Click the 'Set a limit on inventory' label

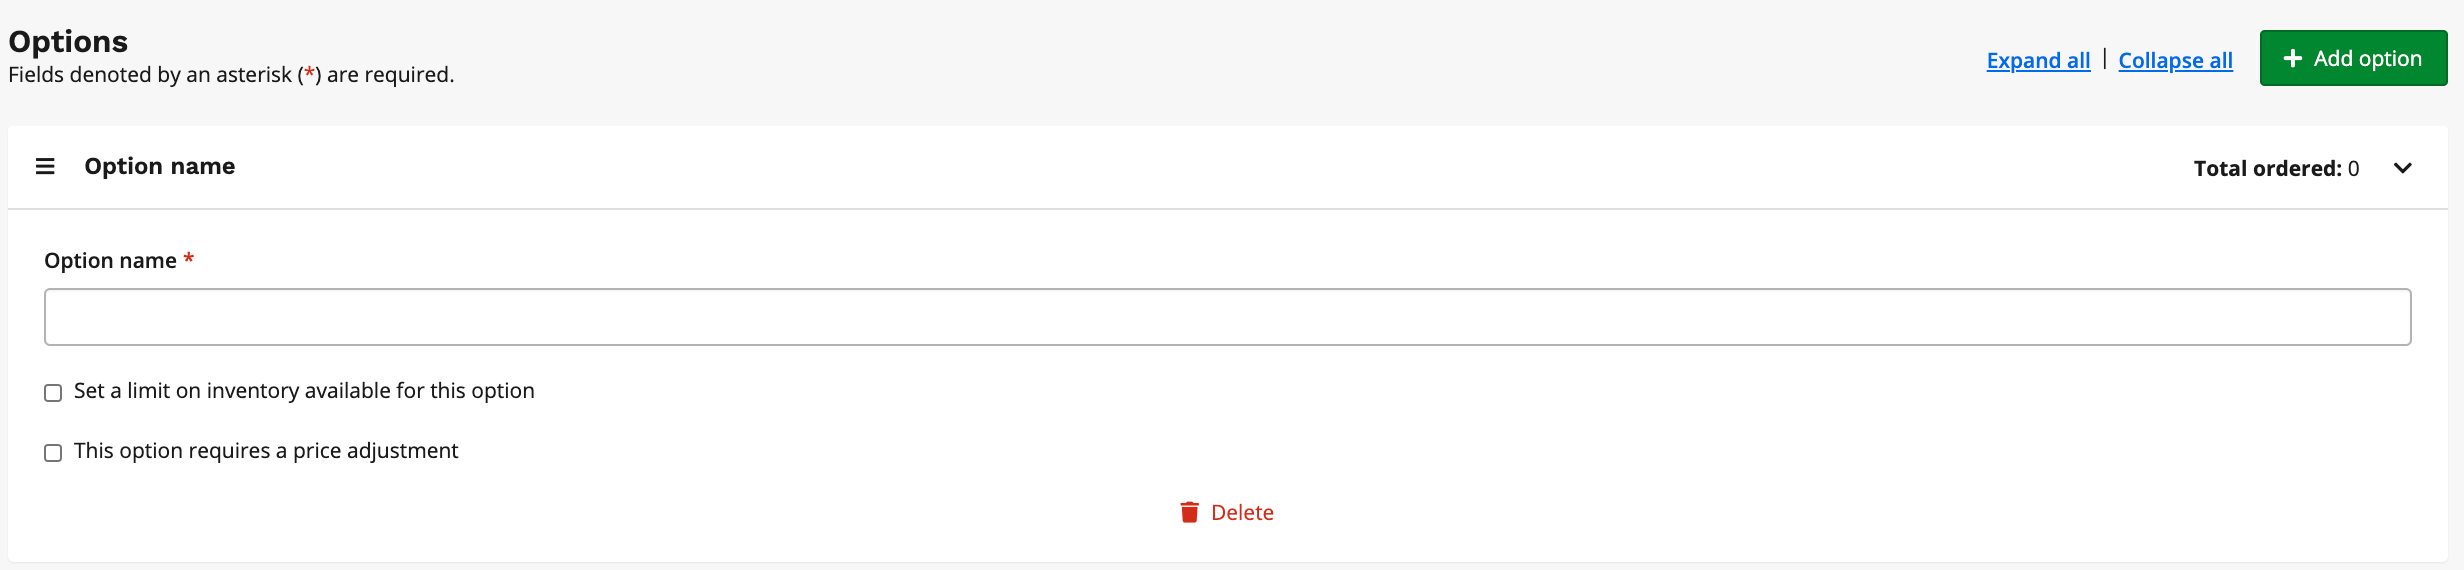[x=304, y=391]
